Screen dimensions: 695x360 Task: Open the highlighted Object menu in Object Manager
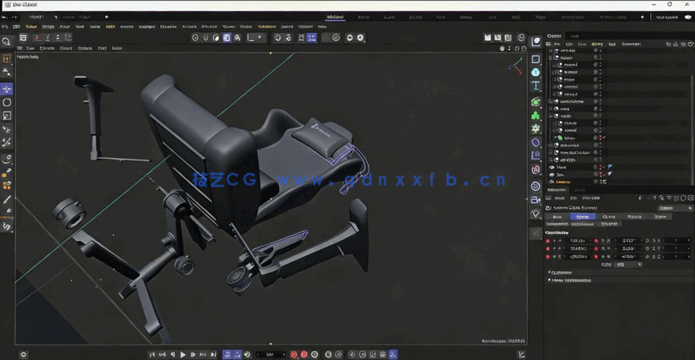[x=597, y=44]
